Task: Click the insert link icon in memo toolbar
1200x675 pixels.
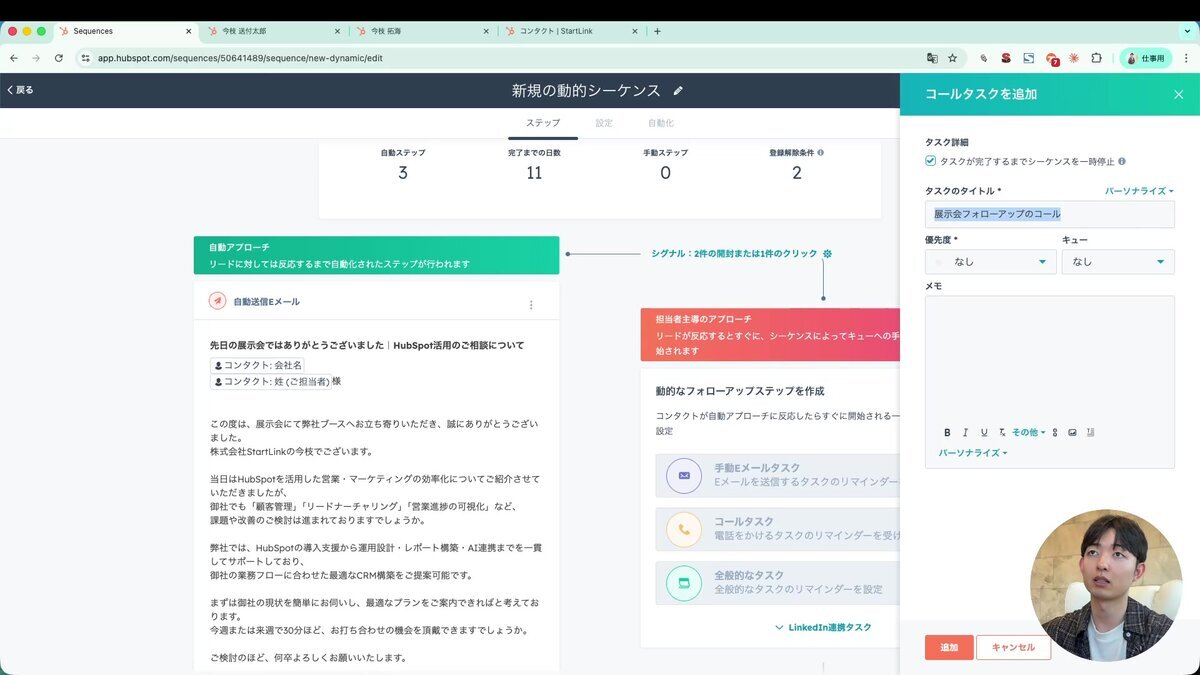Action: point(1053,432)
